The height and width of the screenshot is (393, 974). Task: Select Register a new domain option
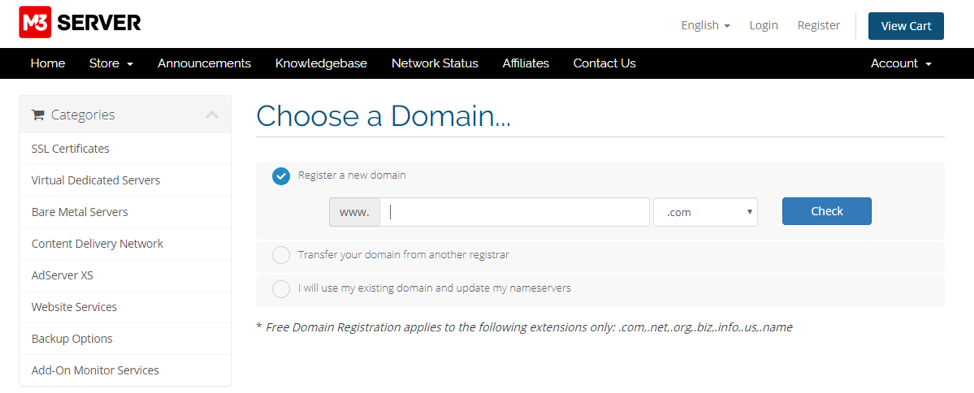281,176
